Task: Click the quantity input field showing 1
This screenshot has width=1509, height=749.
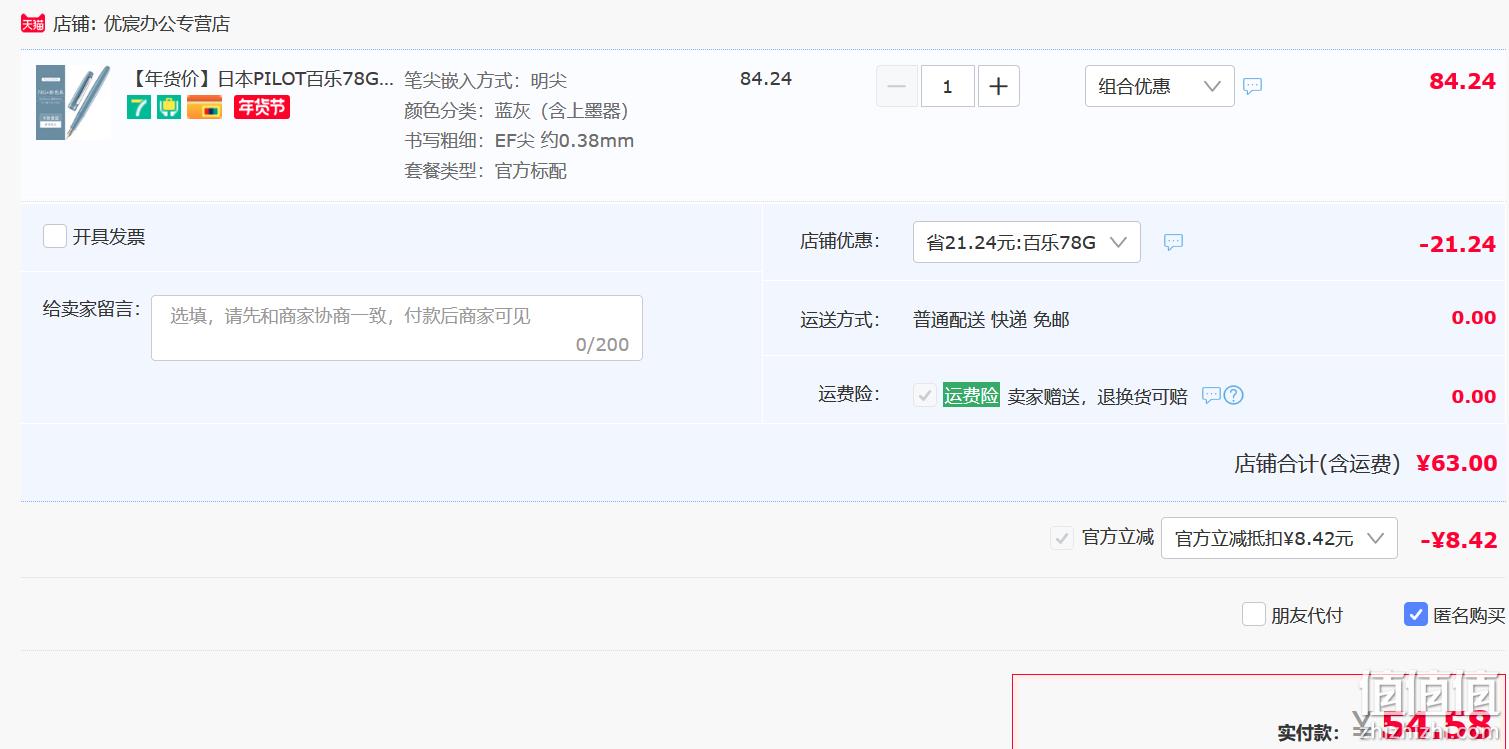Action: (947, 87)
